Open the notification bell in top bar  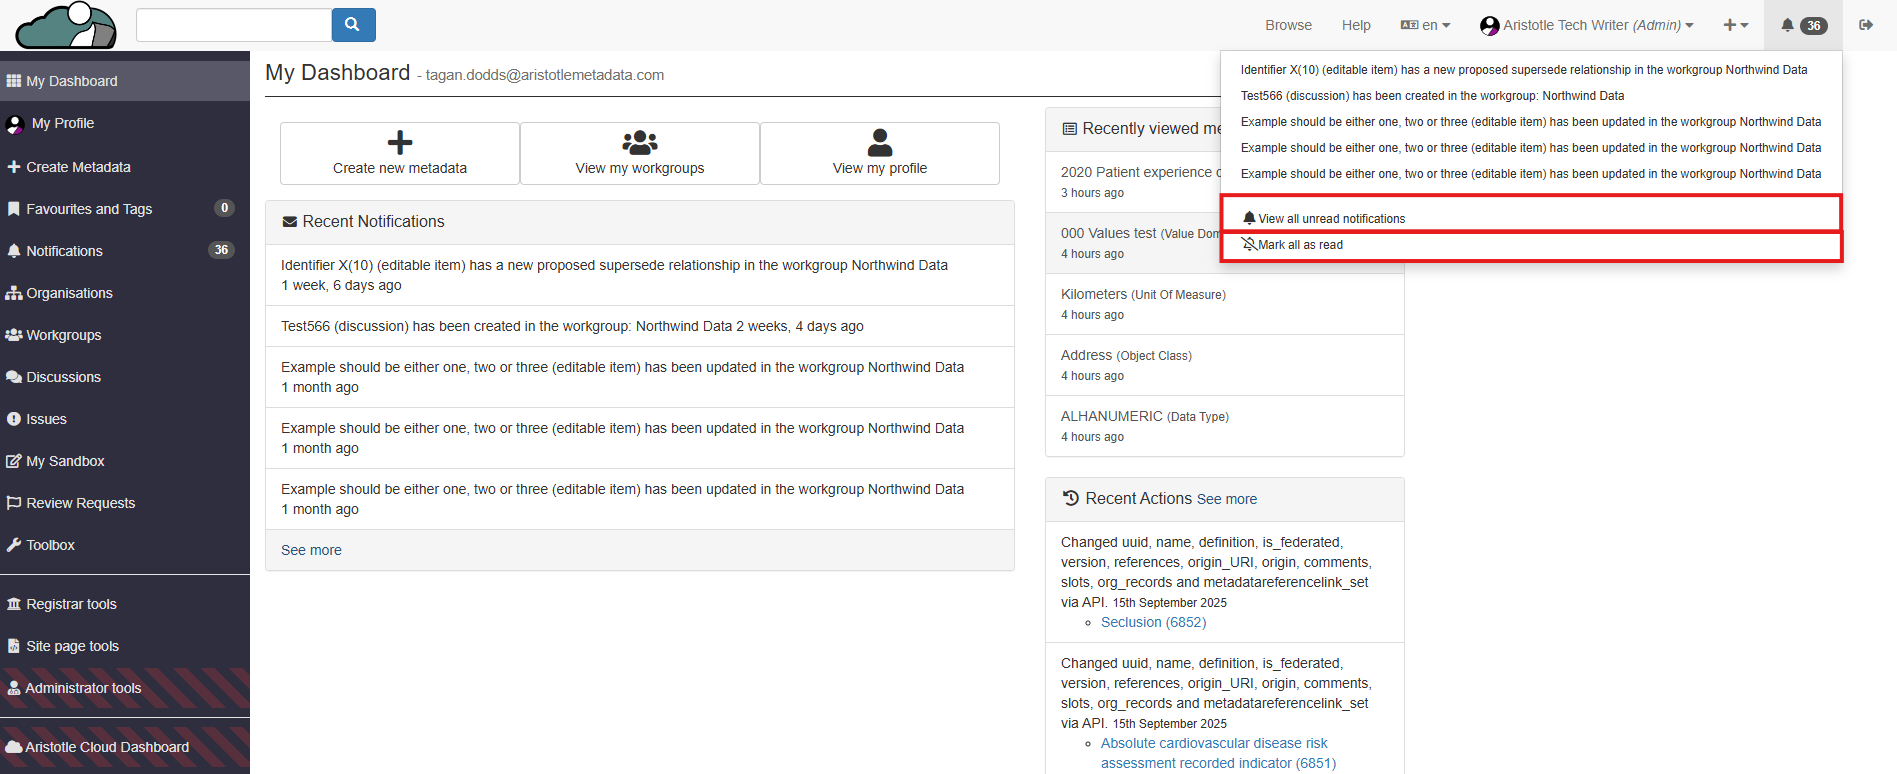click(1802, 25)
